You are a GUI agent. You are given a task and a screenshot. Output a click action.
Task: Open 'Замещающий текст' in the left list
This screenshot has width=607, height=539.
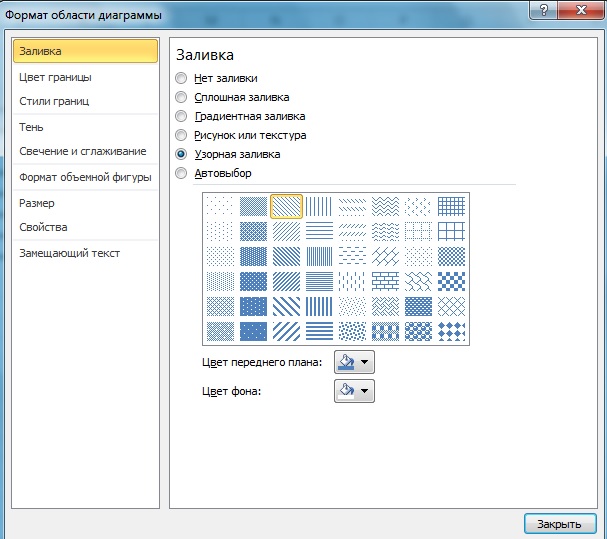pyautogui.click(x=70, y=253)
